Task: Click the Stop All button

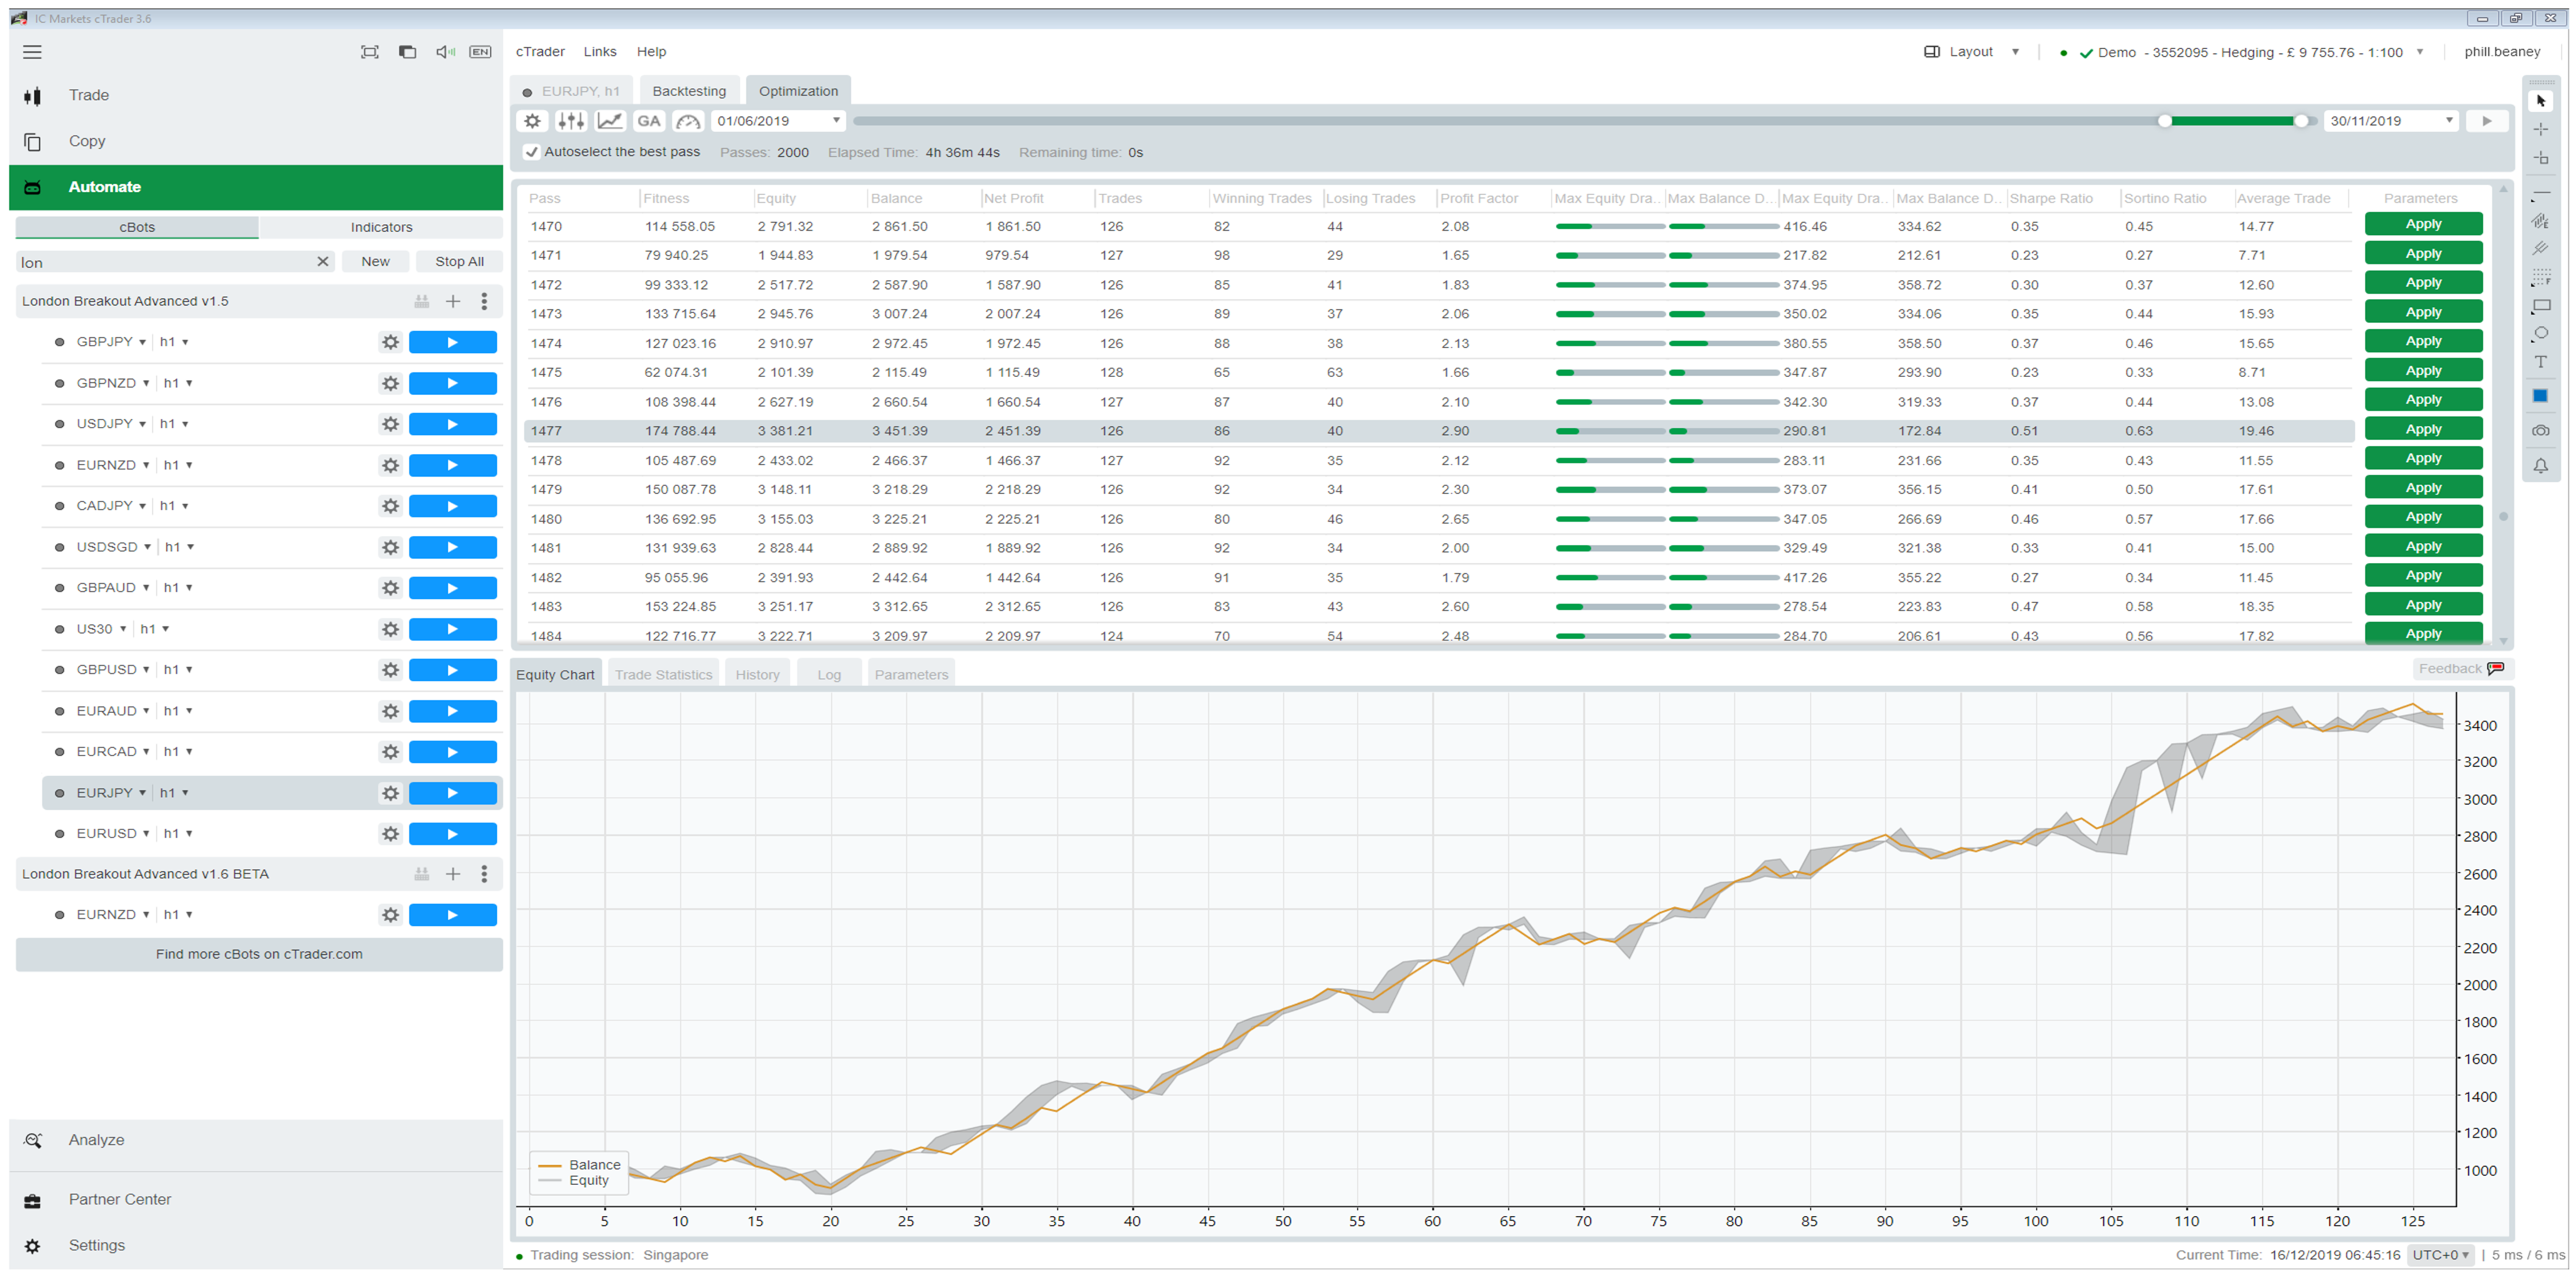Action: pyautogui.click(x=459, y=262)
